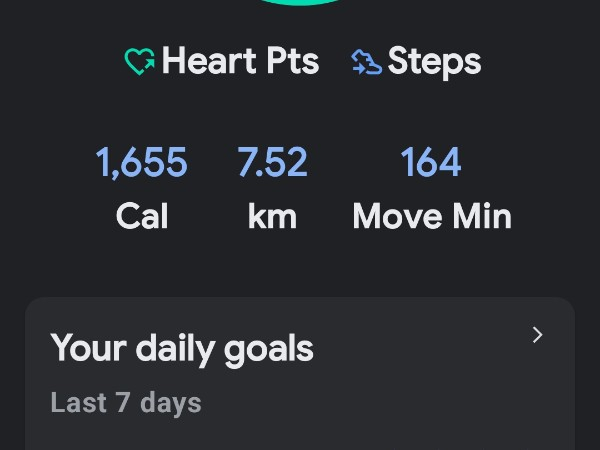The image size is (600, 450).
Task: Open the Your daily goals heading
Action: [181, 348]
